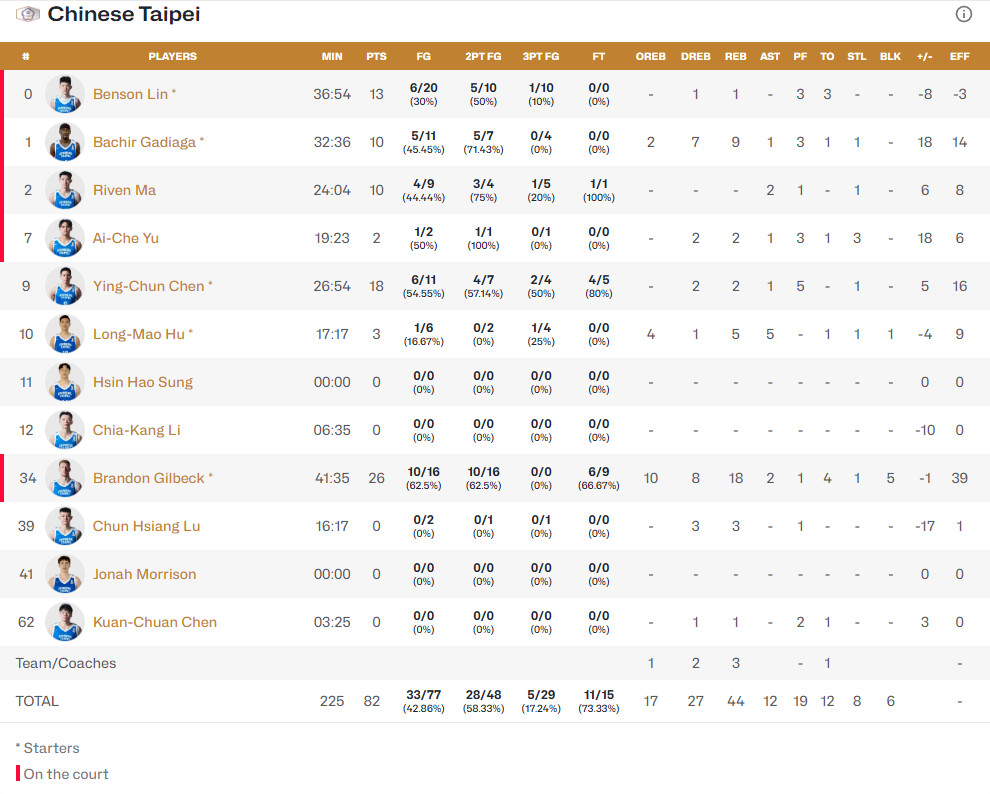Open Kuan-Chuan Chen's avatar image

65,622
